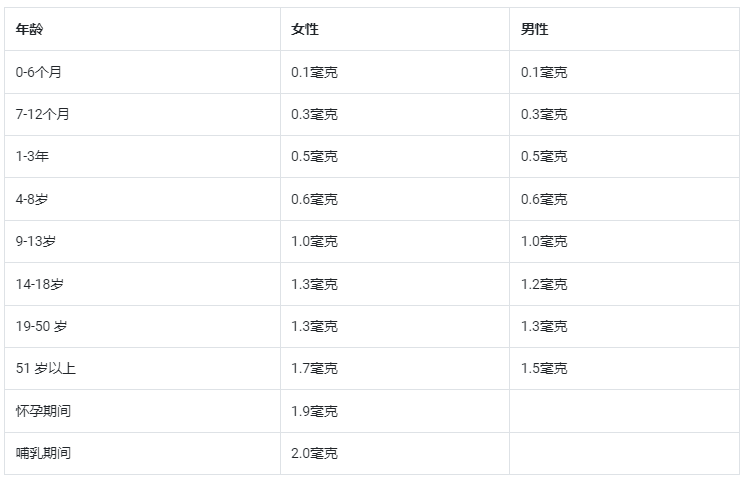Select female 1.3毫克 in 14-18岁 row

(x=314, y=284)
